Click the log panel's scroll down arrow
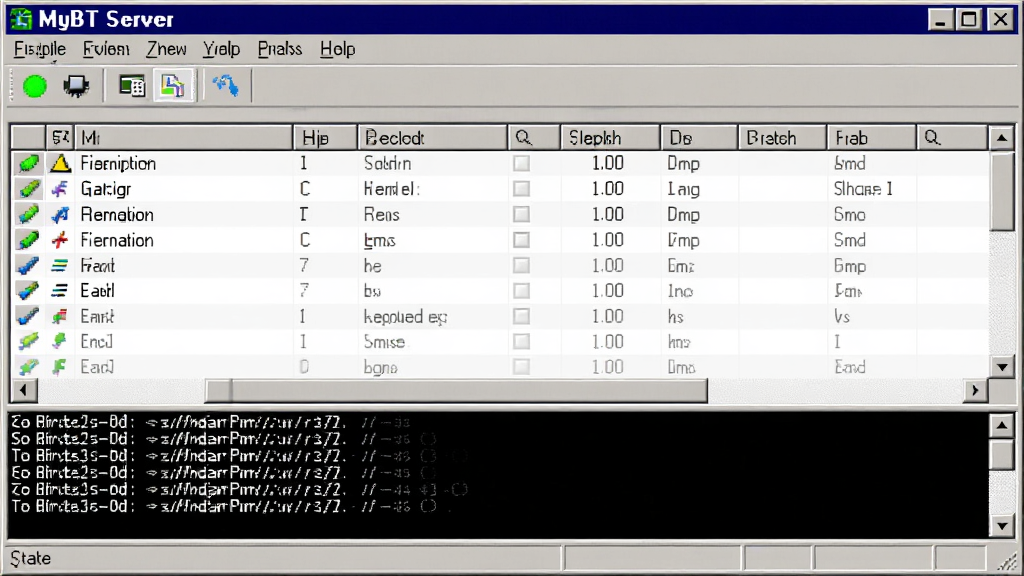1024x576 pixels. point(1002,525)
